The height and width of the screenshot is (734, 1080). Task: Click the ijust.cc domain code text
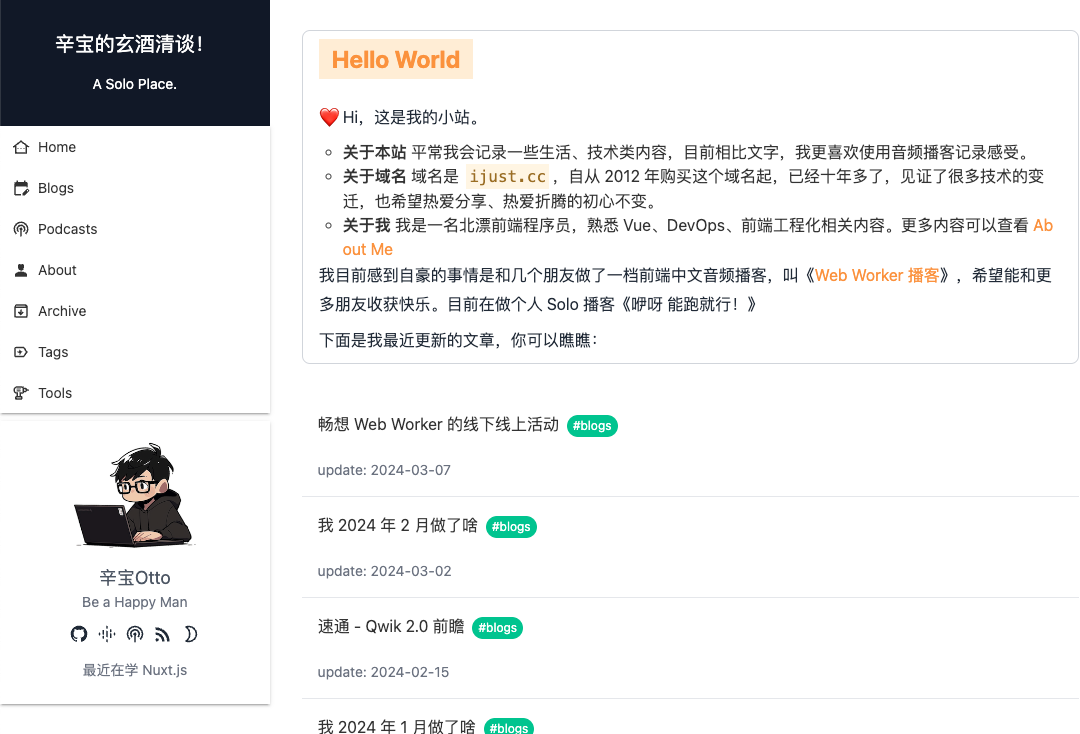tap(508, 177)
